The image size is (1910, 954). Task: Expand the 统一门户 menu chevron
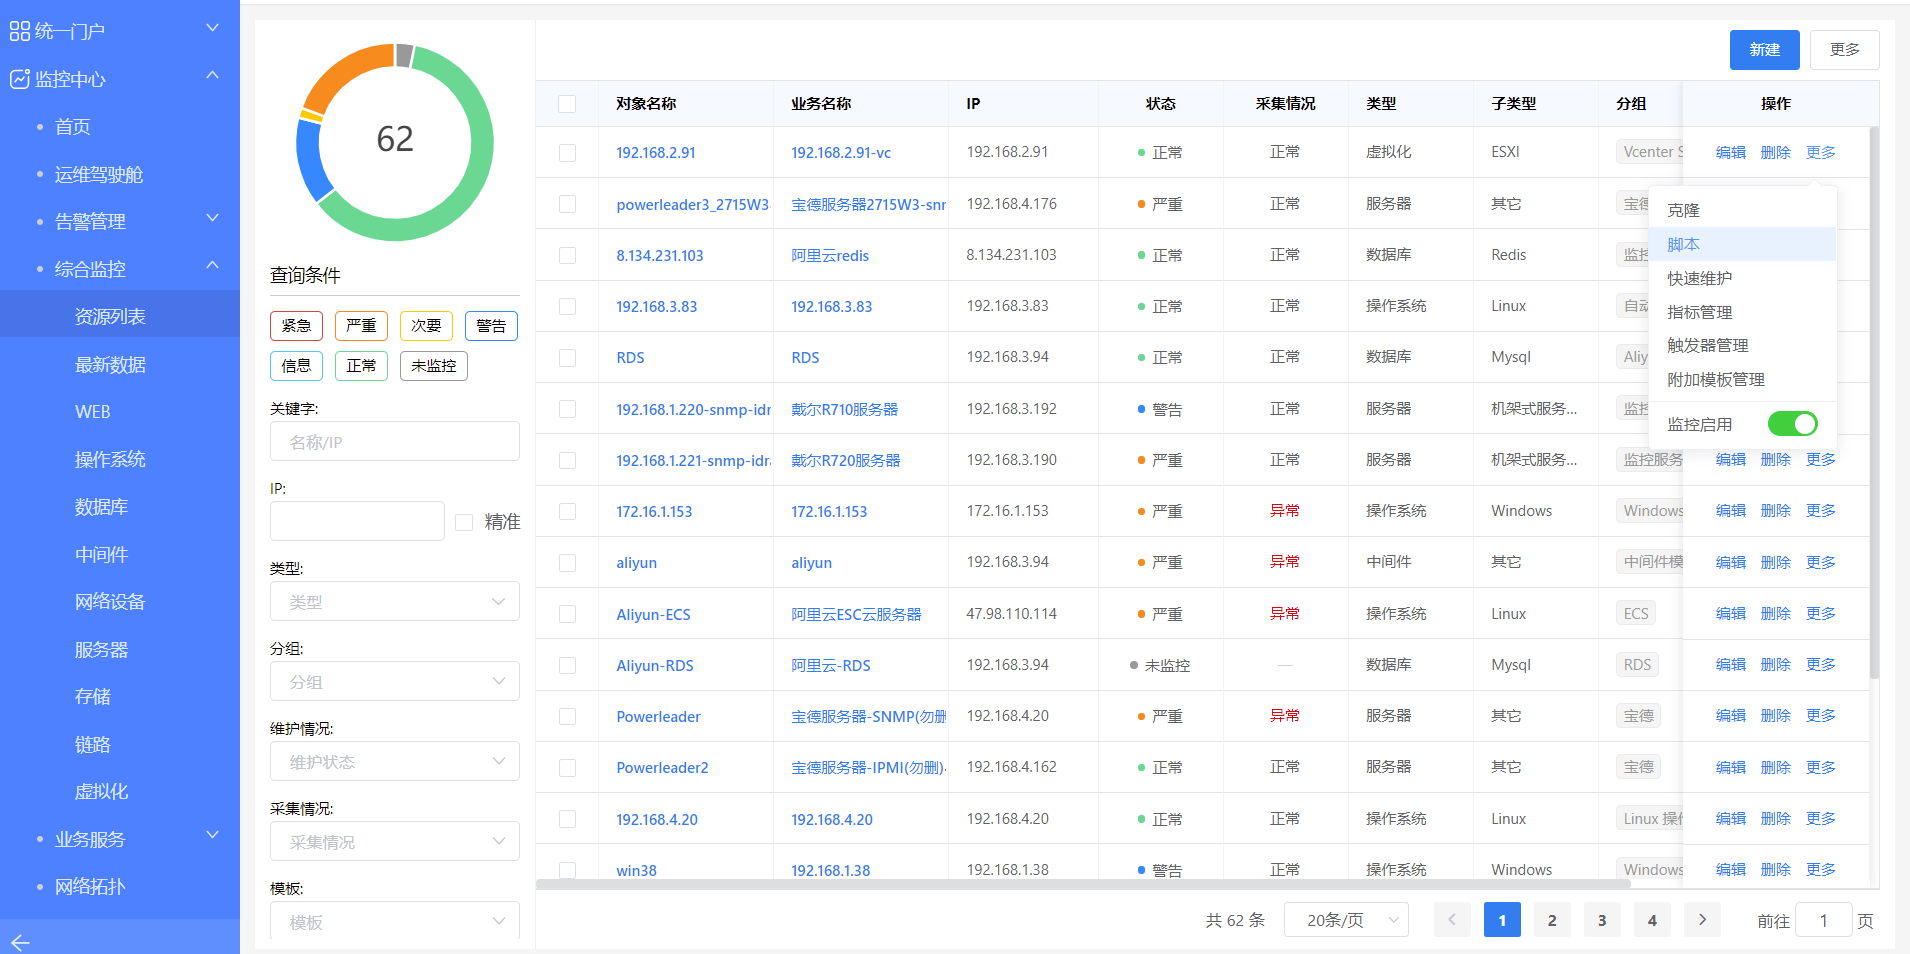212,28
